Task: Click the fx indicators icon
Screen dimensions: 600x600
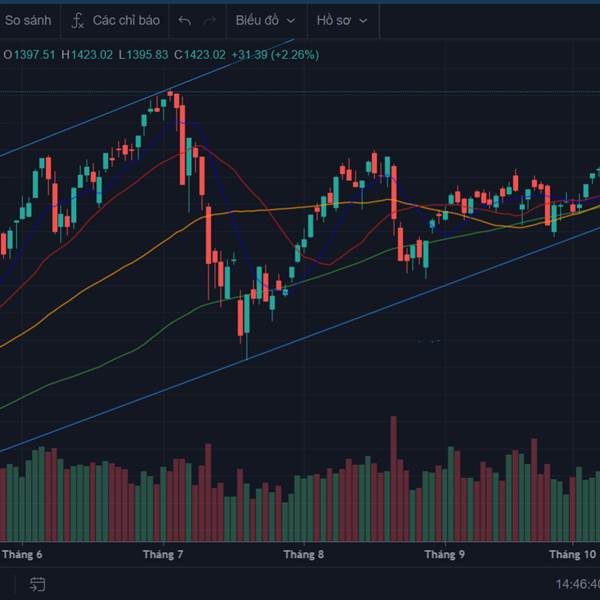Action: 78,21
